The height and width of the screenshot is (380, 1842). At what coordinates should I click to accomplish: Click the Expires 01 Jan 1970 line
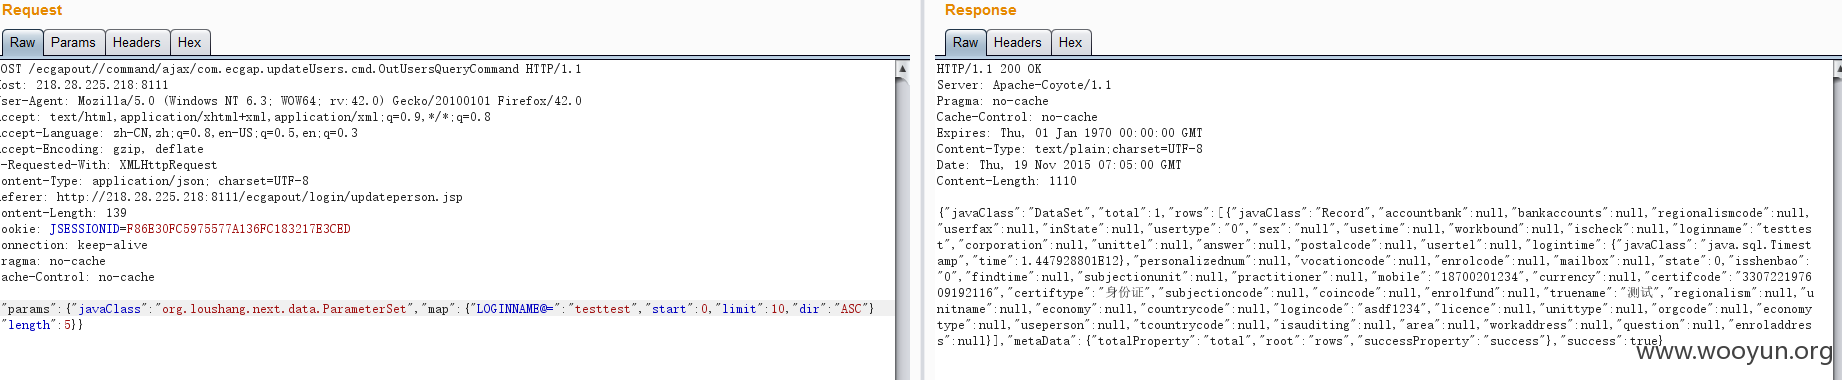tap(1070, 133)
